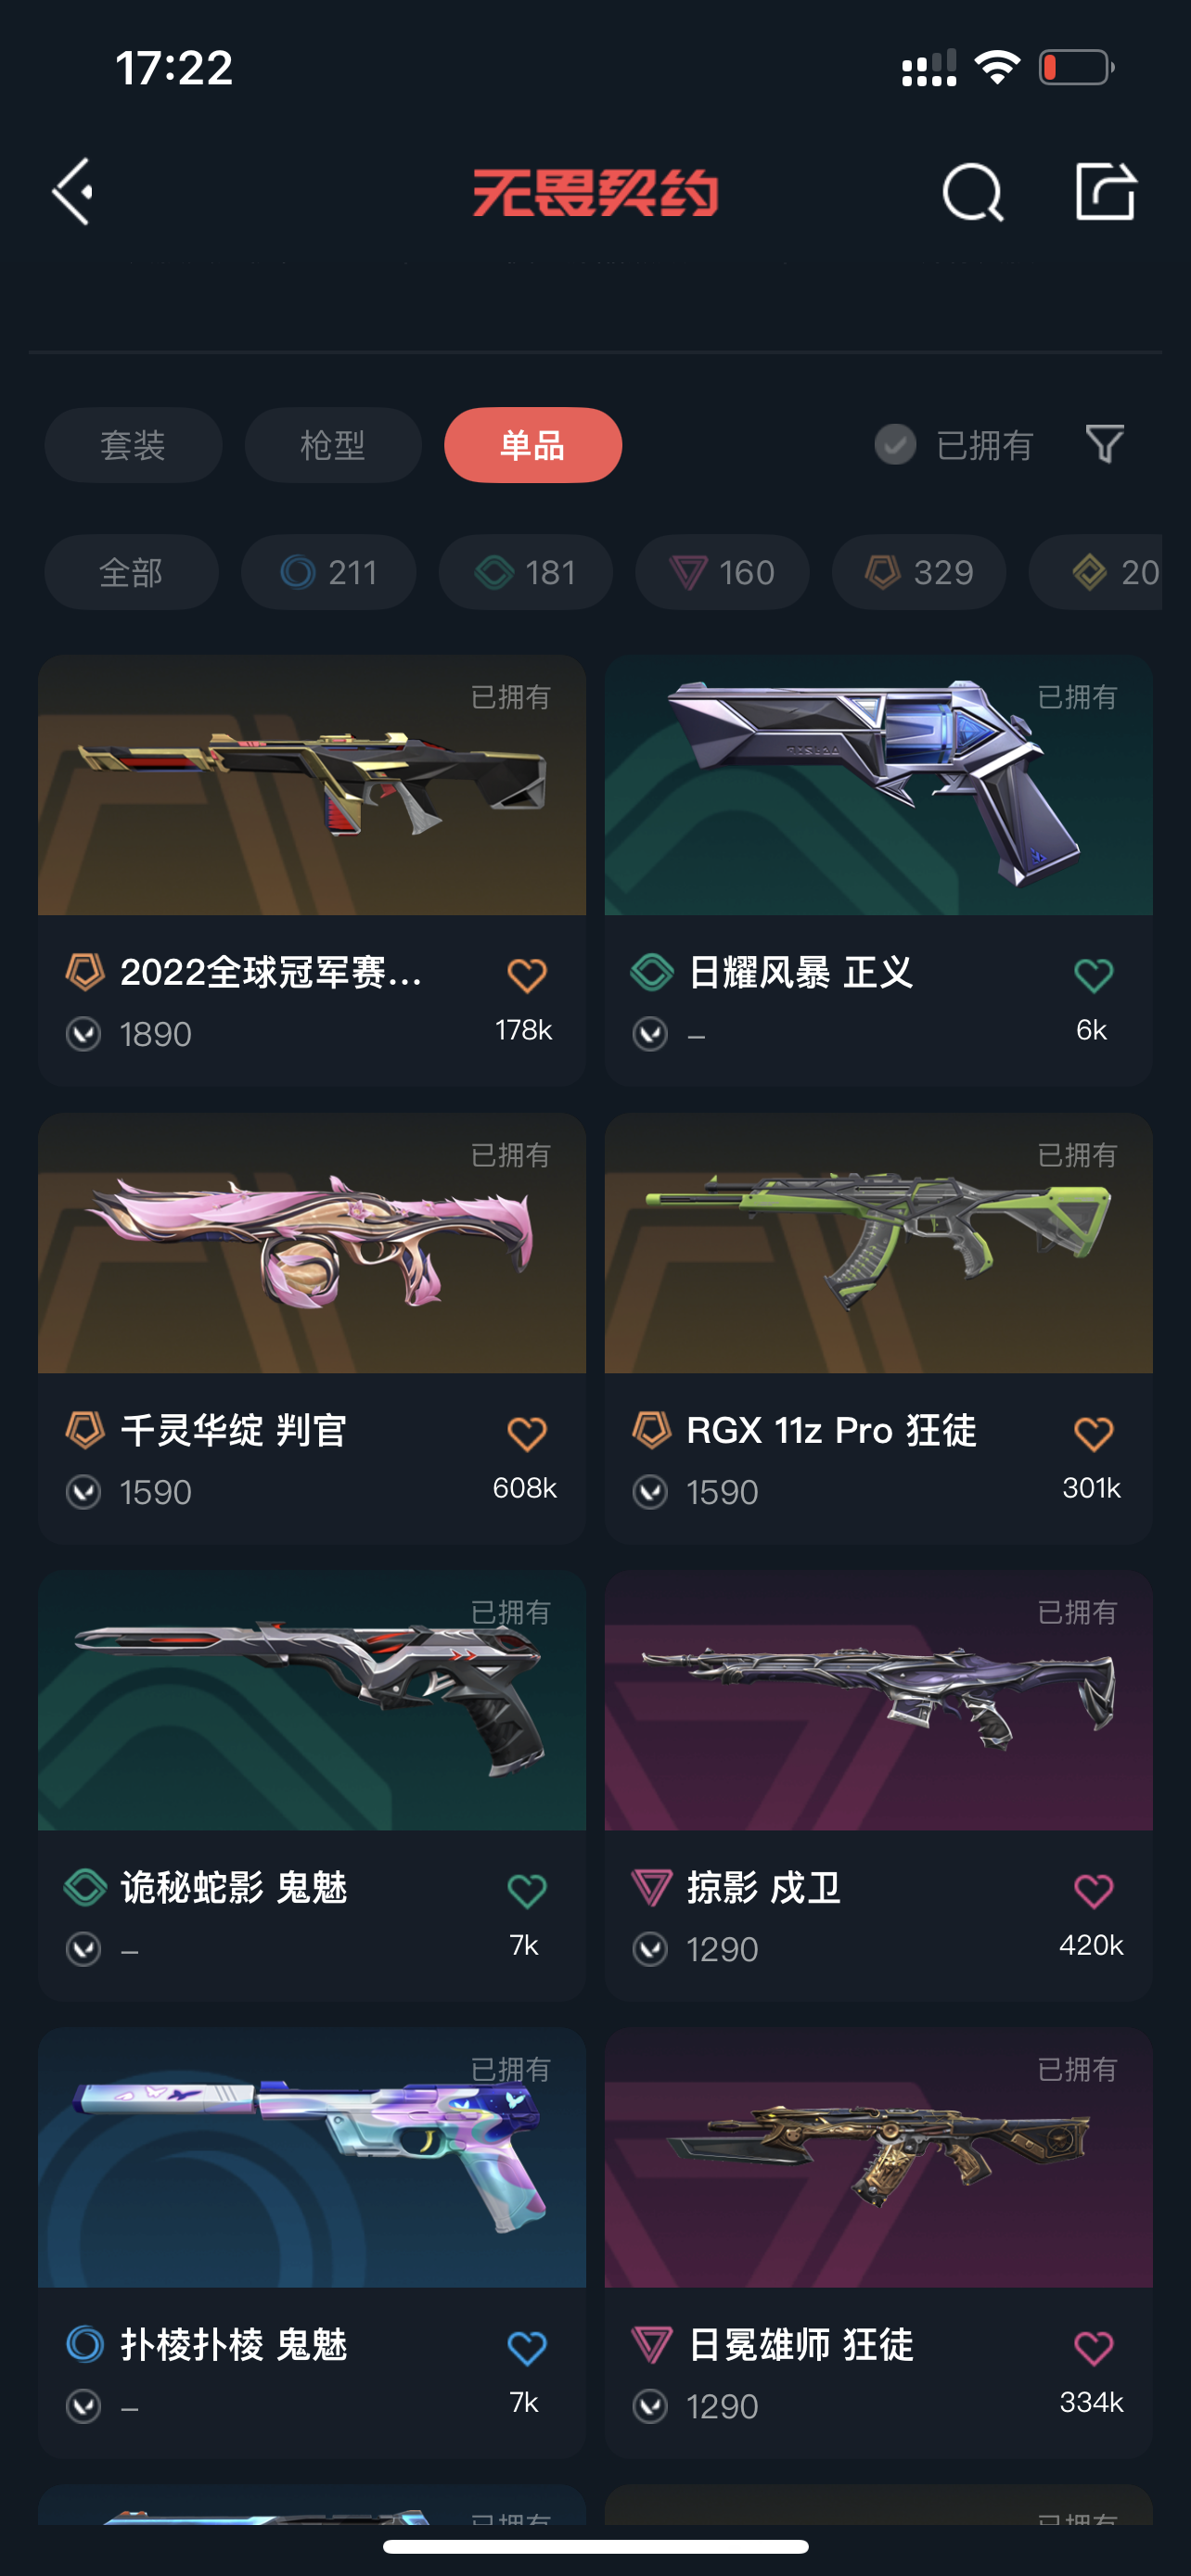The width and height of the screenshot is (1191, 2576).
Task: Tap the share icon in header
Action: click(x=1105, y=190)
